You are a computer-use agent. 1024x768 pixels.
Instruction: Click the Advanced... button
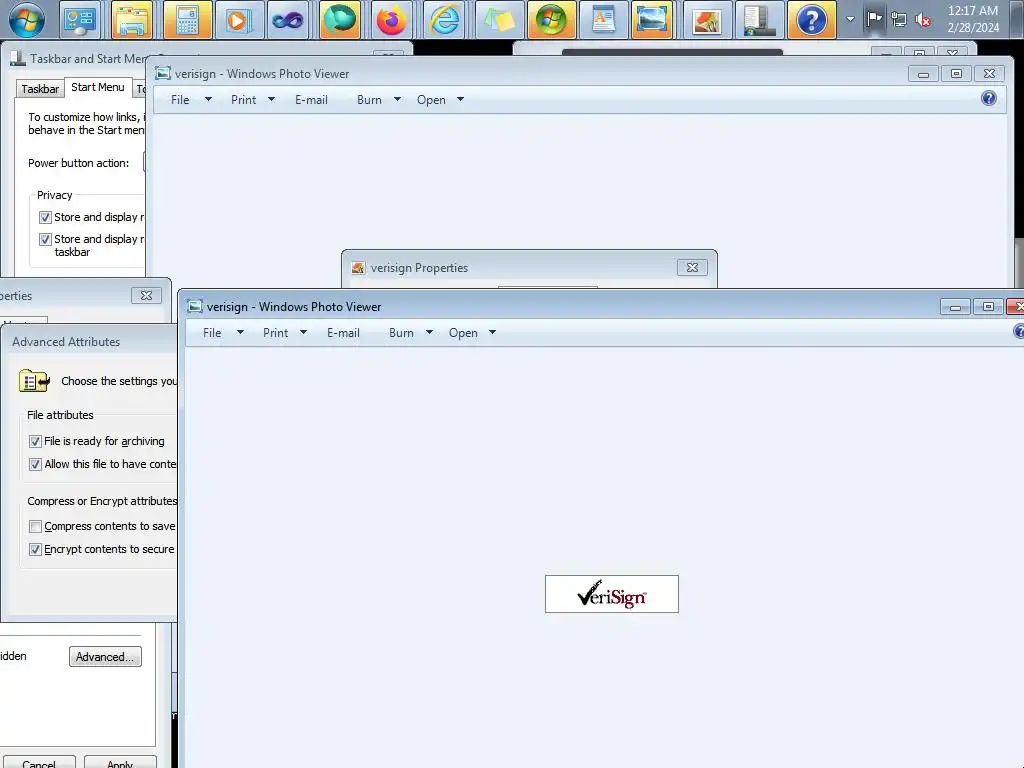click(105, 657)
